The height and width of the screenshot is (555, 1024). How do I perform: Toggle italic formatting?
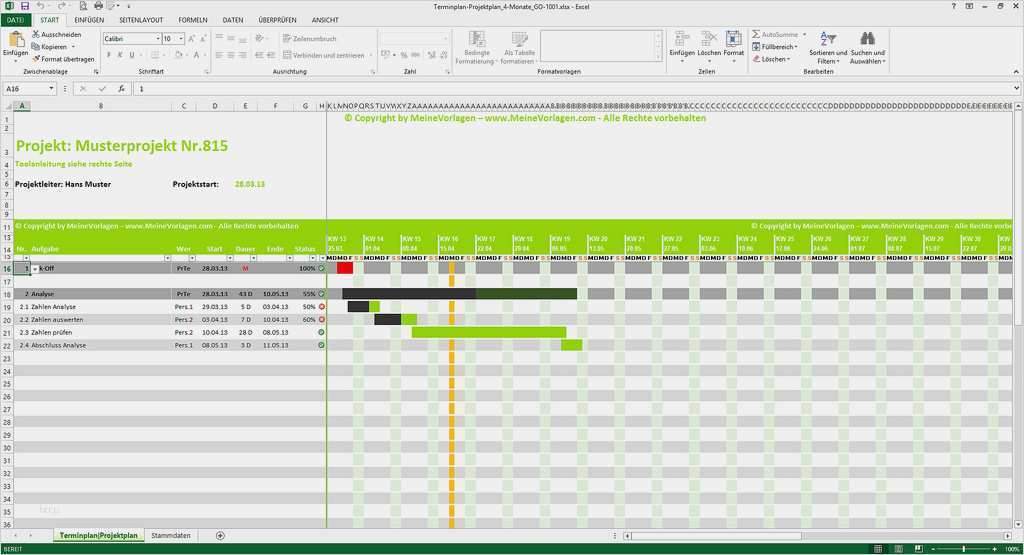click(120, 55)
